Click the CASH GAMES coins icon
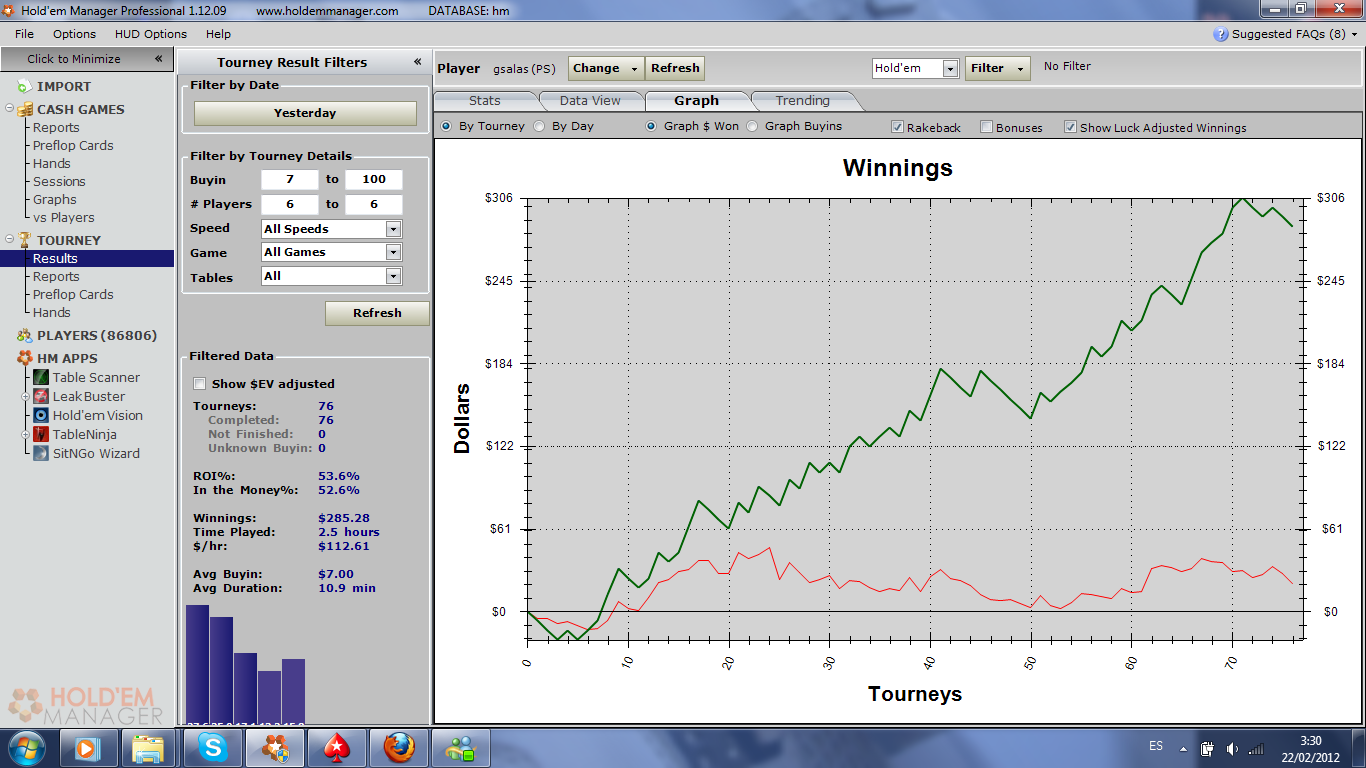The height and width of the screenshot is (768, 1366). [x=25, y=109]
